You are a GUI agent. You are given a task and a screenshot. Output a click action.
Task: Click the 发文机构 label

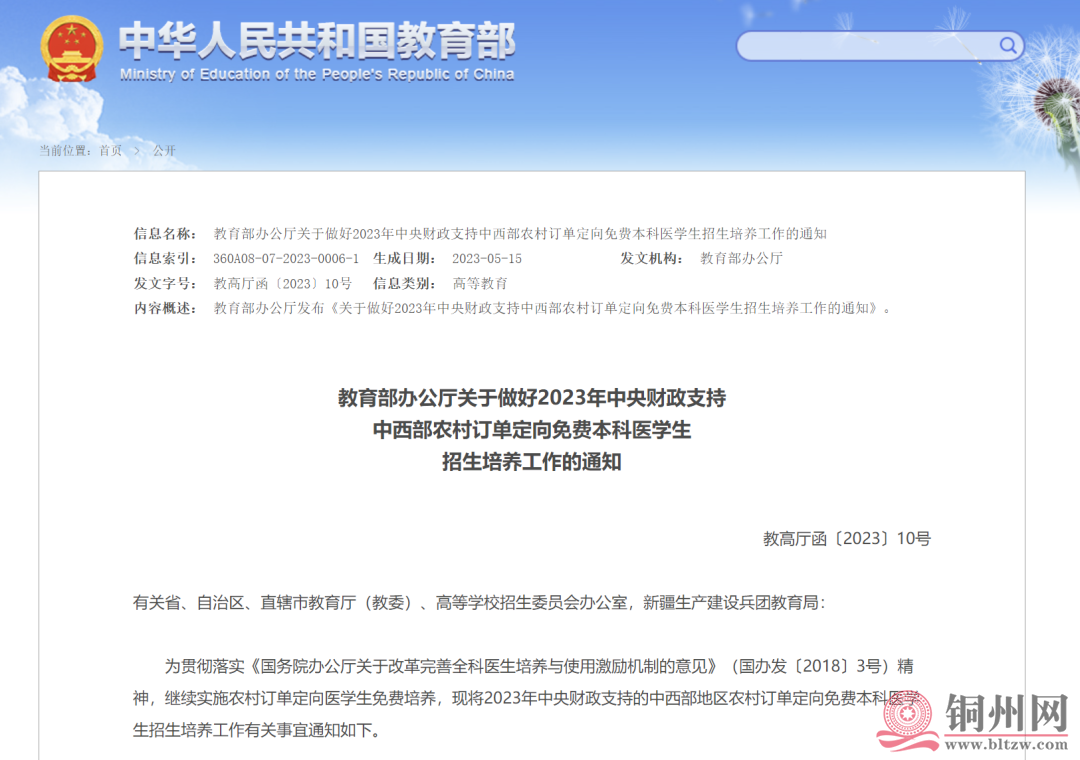pyautogui.click(x=652, y=258)
